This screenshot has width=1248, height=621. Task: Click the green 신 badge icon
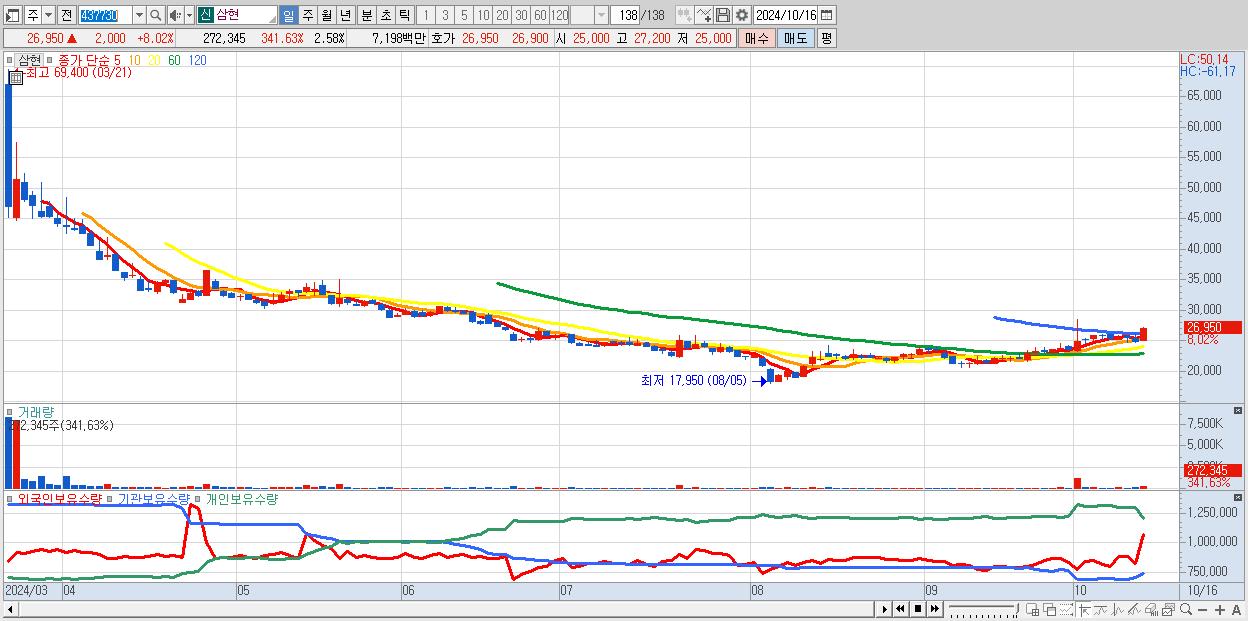pos(205,15)
